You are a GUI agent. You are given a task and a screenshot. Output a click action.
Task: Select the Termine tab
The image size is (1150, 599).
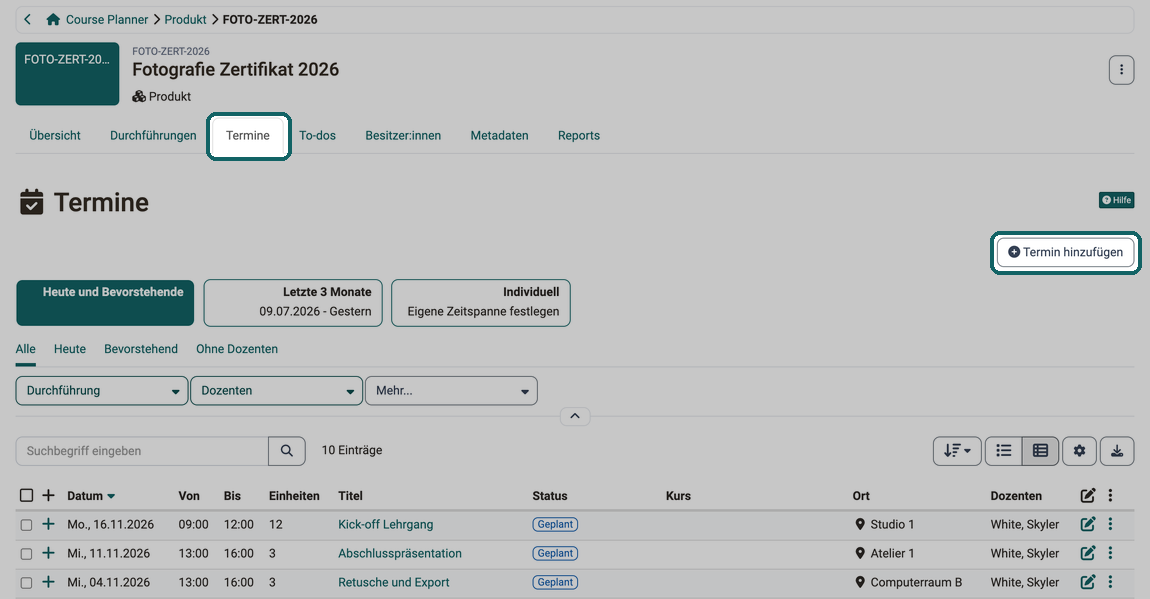[248, 136]
